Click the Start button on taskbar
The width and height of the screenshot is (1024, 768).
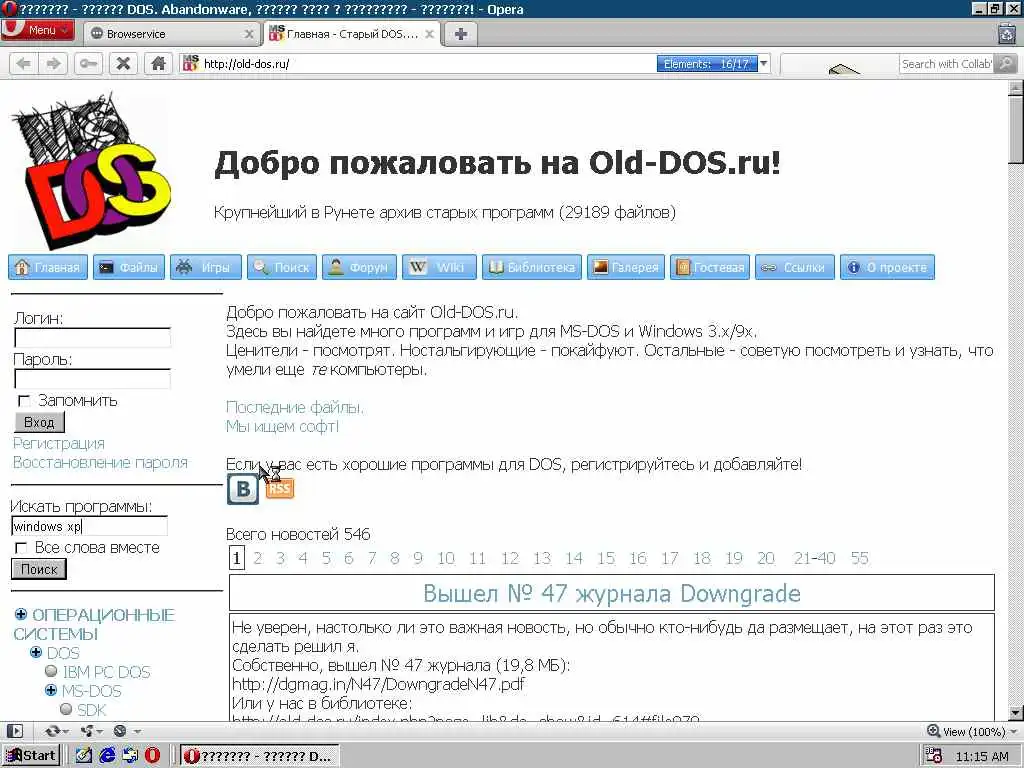(31, 756)
